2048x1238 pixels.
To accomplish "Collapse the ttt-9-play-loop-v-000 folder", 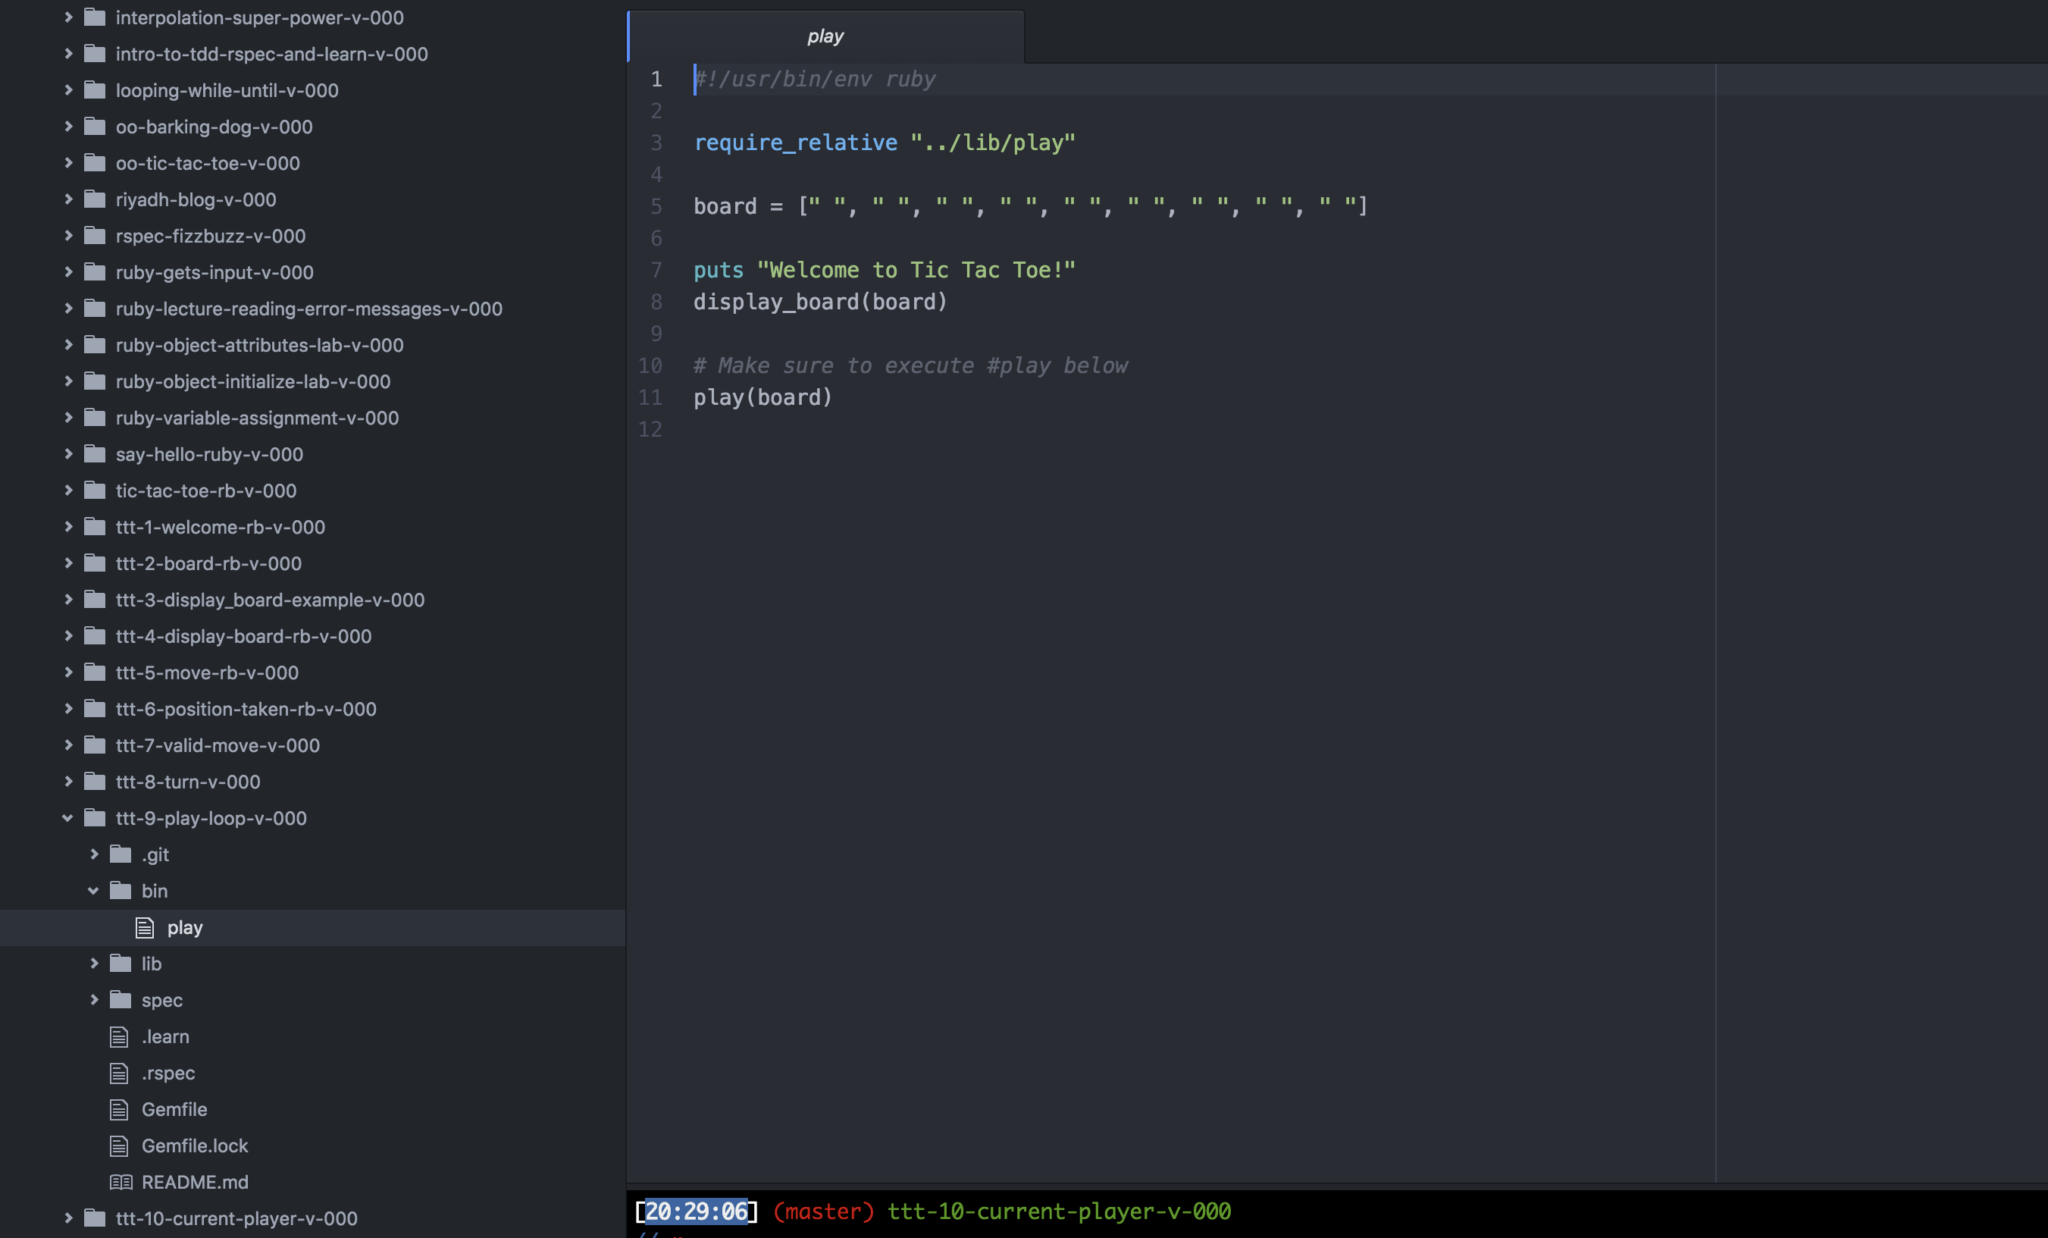I will [67, 818].
